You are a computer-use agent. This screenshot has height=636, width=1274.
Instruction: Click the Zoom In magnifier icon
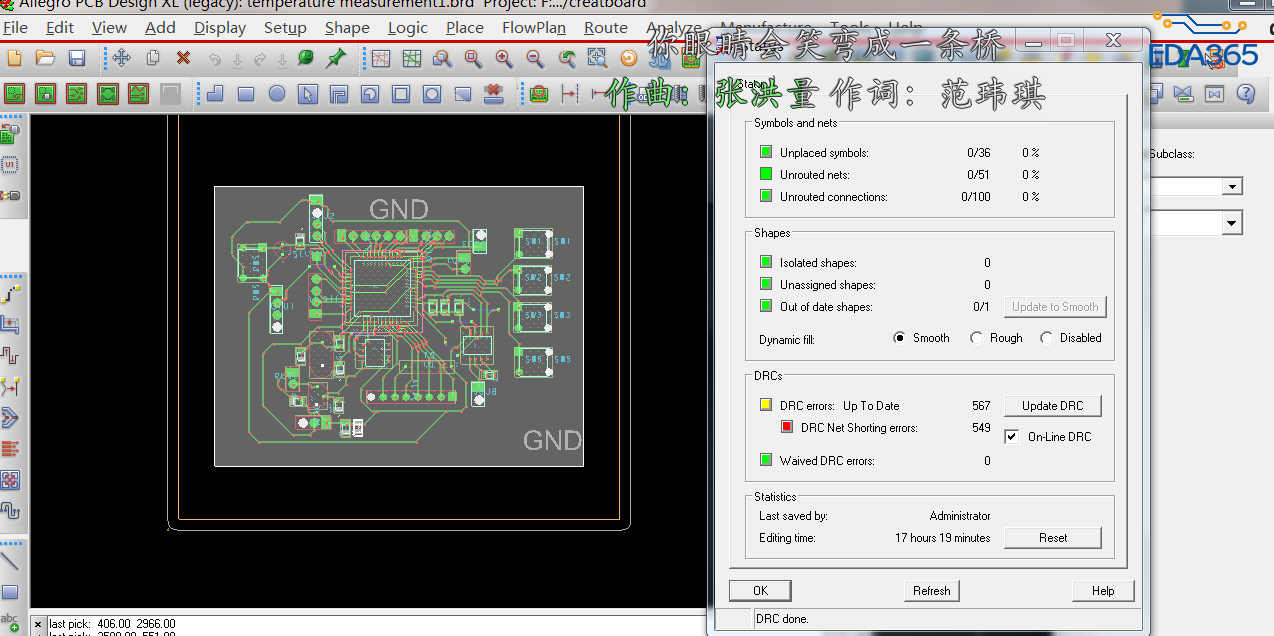click(x=504, y=58)
